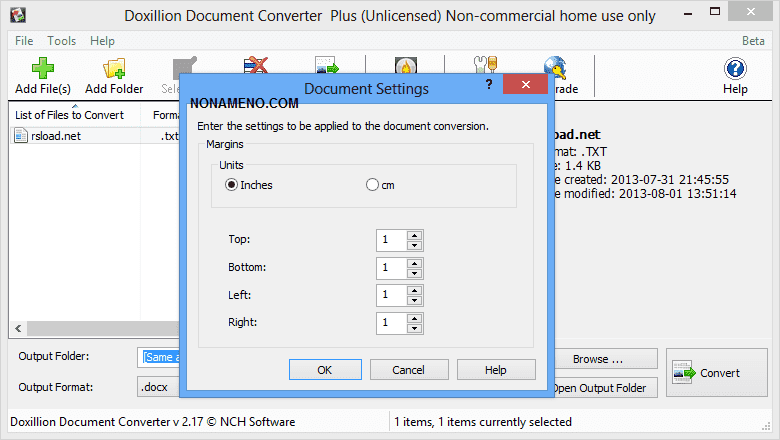Click the Convert button icon

coord(686,373)
